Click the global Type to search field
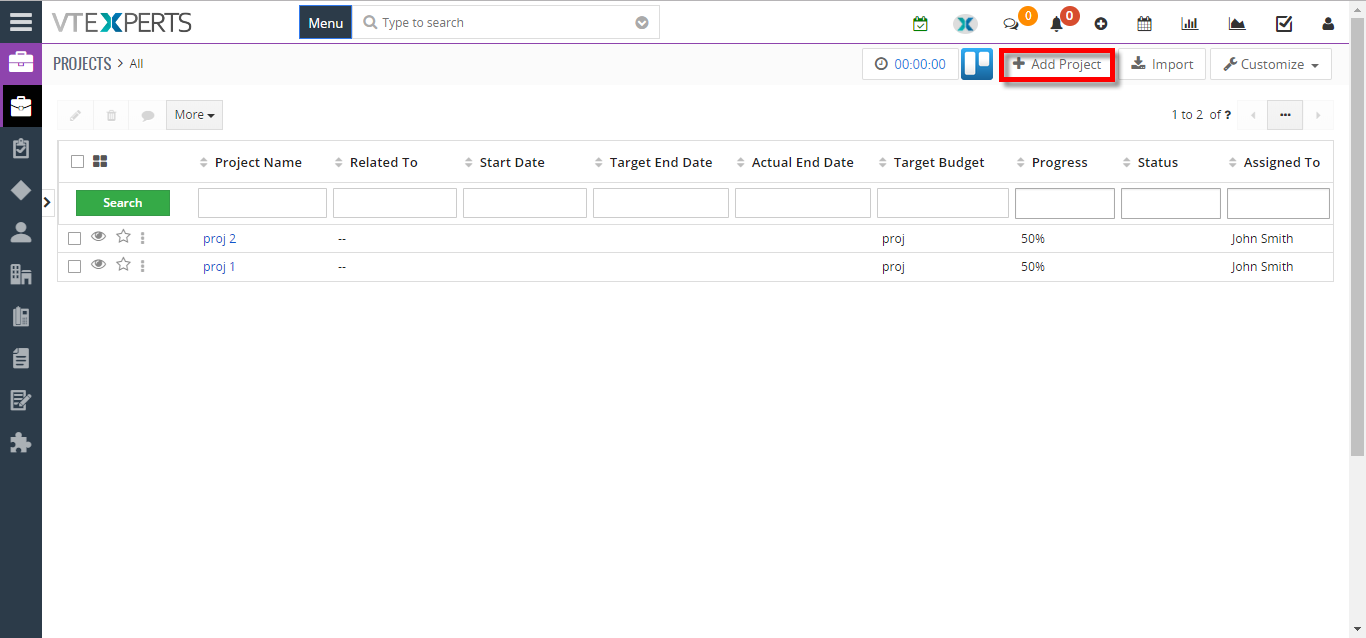1366x638 pixels. pos(506,23)
